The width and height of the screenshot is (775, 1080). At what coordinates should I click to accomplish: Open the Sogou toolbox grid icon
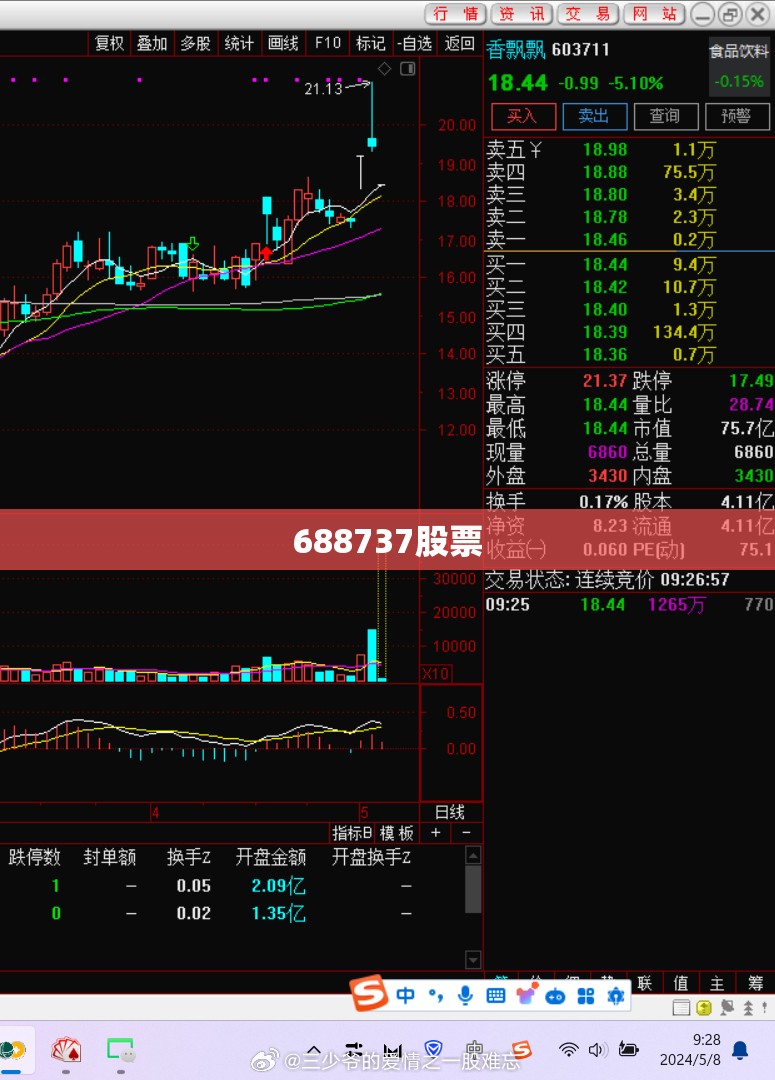coord(586,996)
